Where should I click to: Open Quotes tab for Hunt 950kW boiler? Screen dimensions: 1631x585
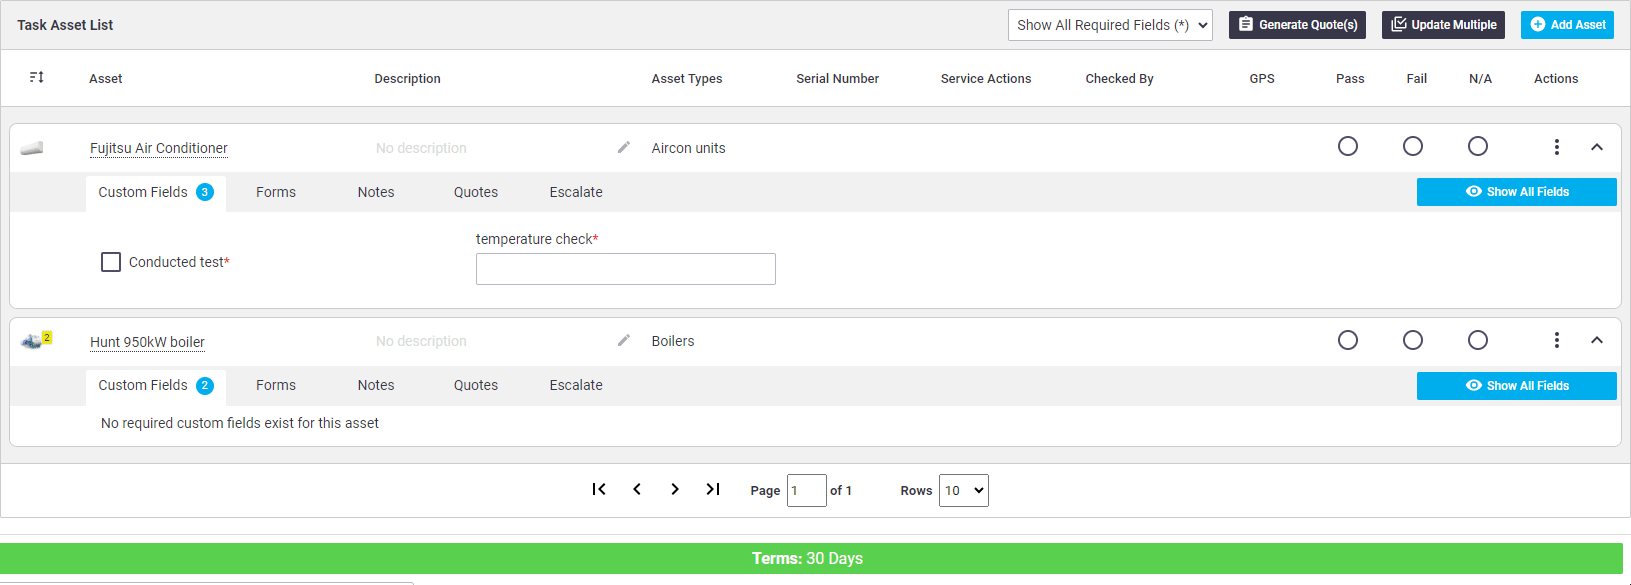click(x=476, y=385)
